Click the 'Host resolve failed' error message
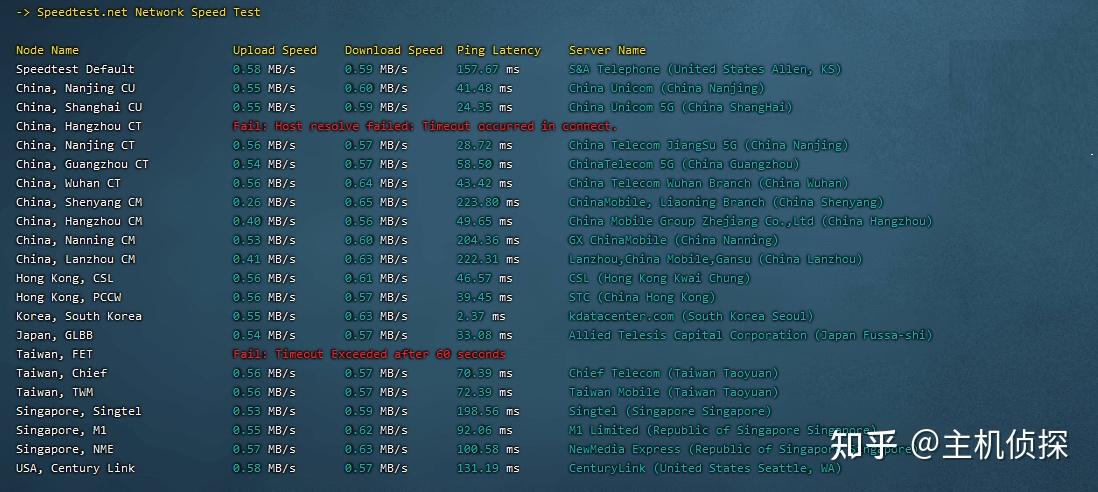This screenshot has height=492, width=1098. pos(425,126)
